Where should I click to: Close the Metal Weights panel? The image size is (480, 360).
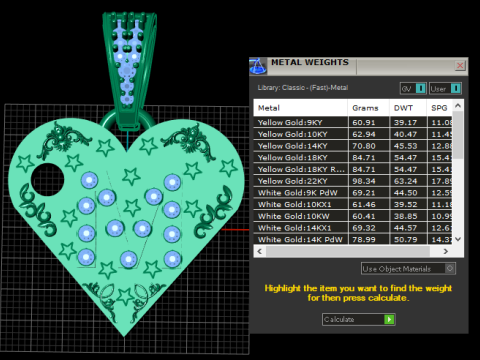[x=460, y=65]
